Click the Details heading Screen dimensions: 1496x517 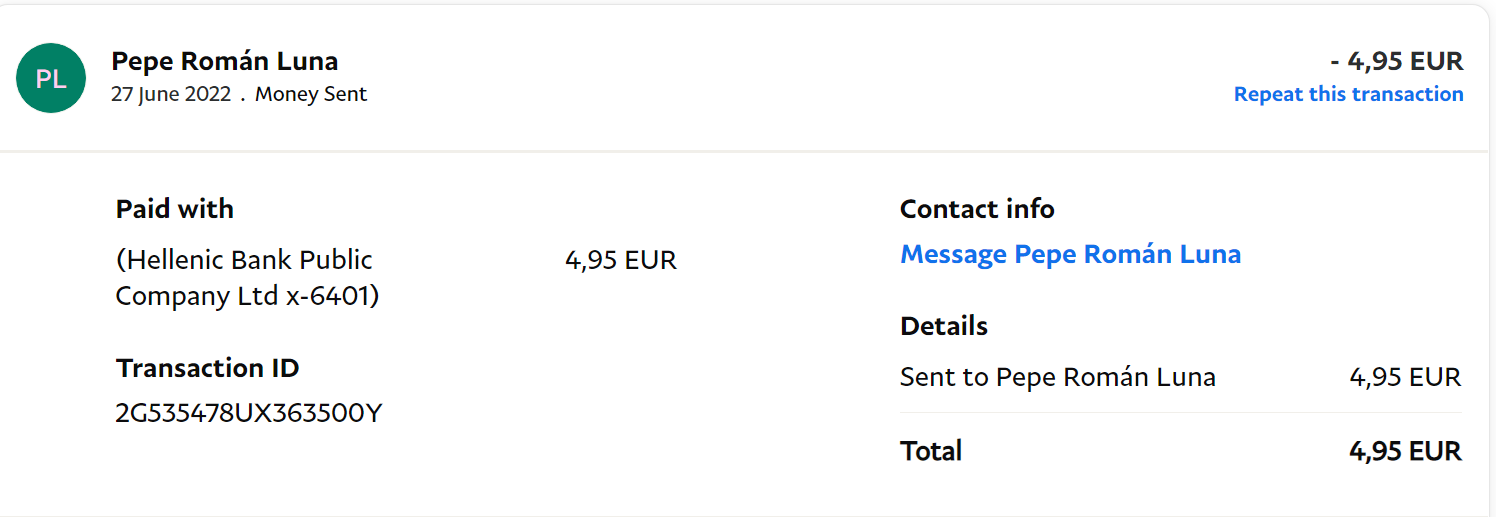pyautogui.click(x=943, y=326)
